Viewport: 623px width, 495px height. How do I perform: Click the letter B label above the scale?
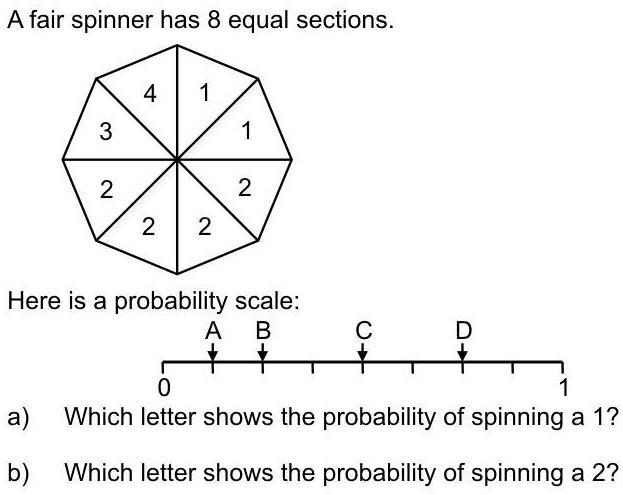tap(263, 330)
